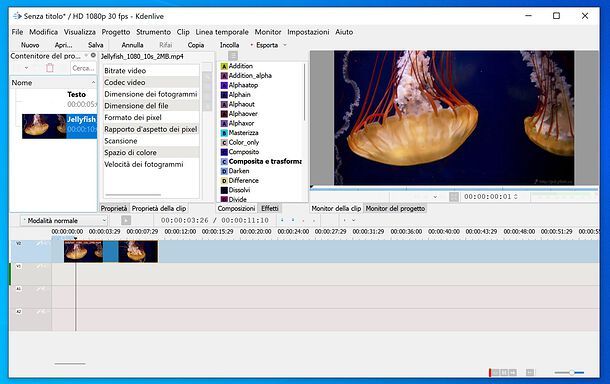Click the Copia toolbar button
Image resolution: width=610 pixels, height=384 pixels.
coord(196,45)
